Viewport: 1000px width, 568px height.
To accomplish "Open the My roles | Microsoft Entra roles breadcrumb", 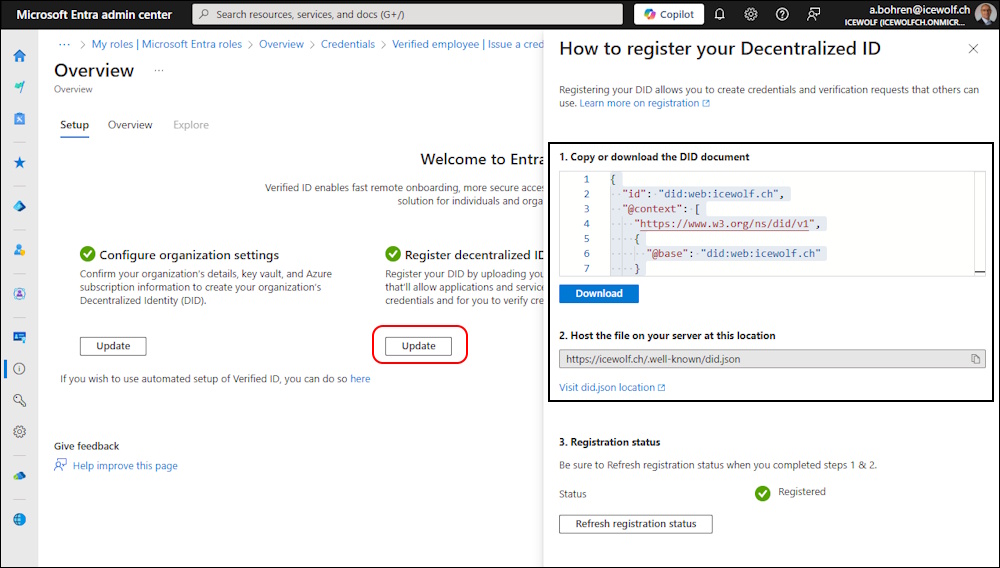I will (x=167, y=44).
